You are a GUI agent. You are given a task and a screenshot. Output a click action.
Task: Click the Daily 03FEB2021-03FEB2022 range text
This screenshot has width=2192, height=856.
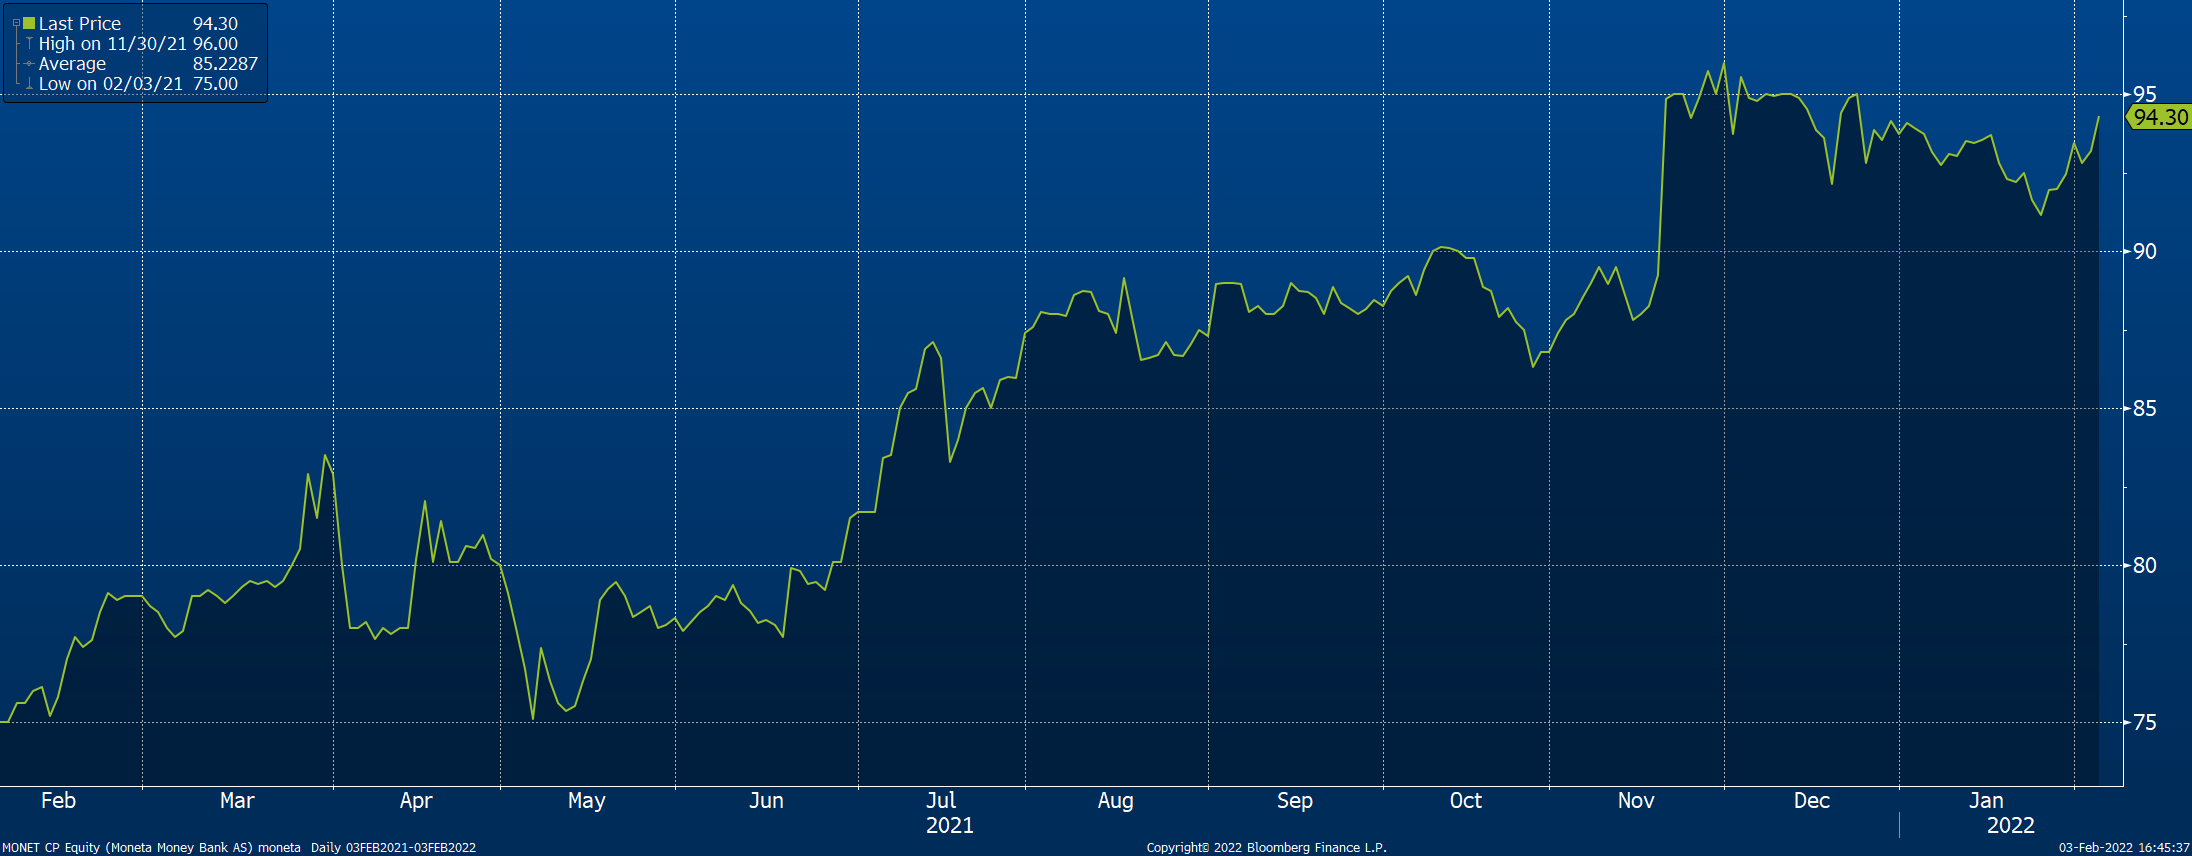(393, 848)
